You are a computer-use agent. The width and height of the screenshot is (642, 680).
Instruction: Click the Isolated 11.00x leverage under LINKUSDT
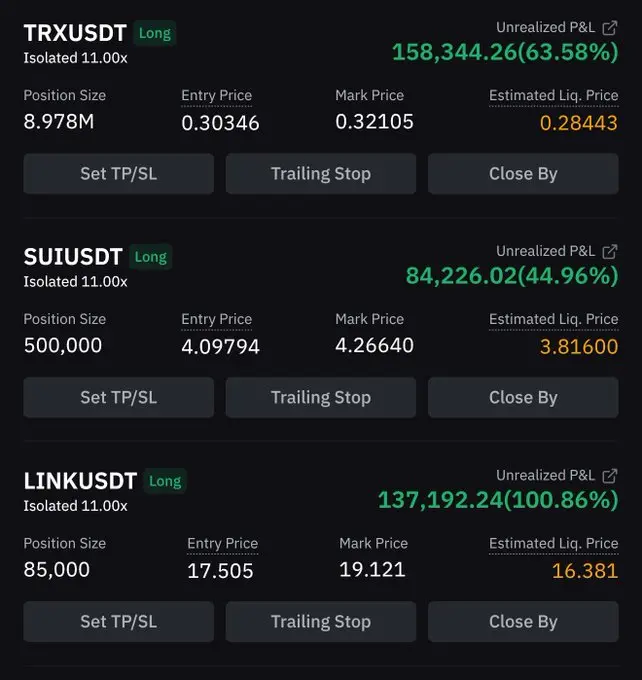click(x=75, y=506)
